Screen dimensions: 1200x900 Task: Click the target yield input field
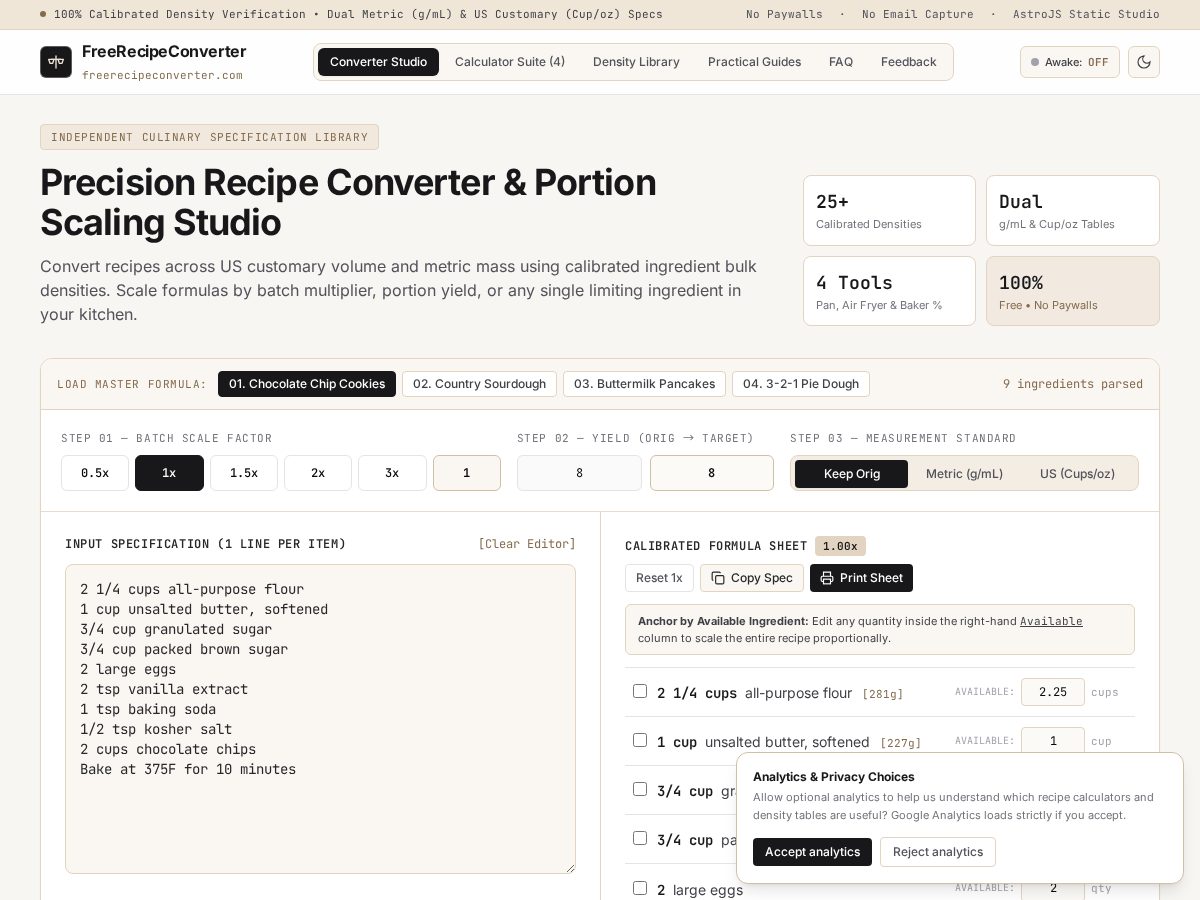click(x=712, y=473)
